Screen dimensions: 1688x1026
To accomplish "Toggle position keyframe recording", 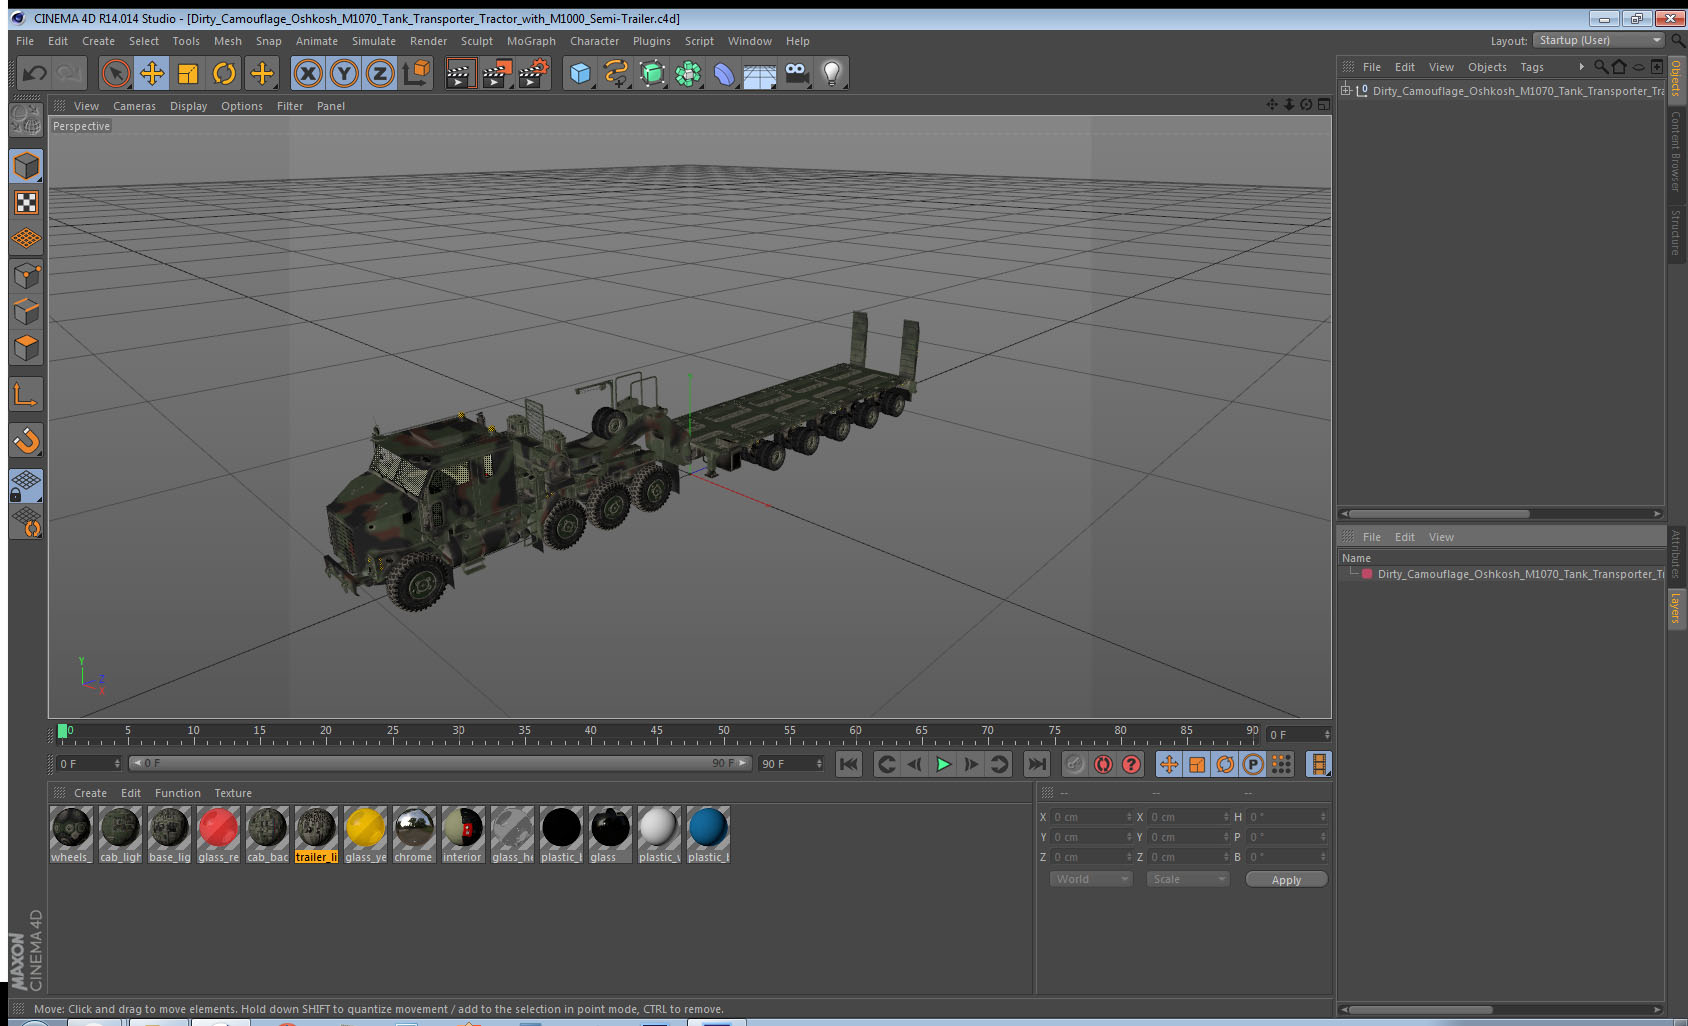I will pyautogui.click(x=1168, y=764).
